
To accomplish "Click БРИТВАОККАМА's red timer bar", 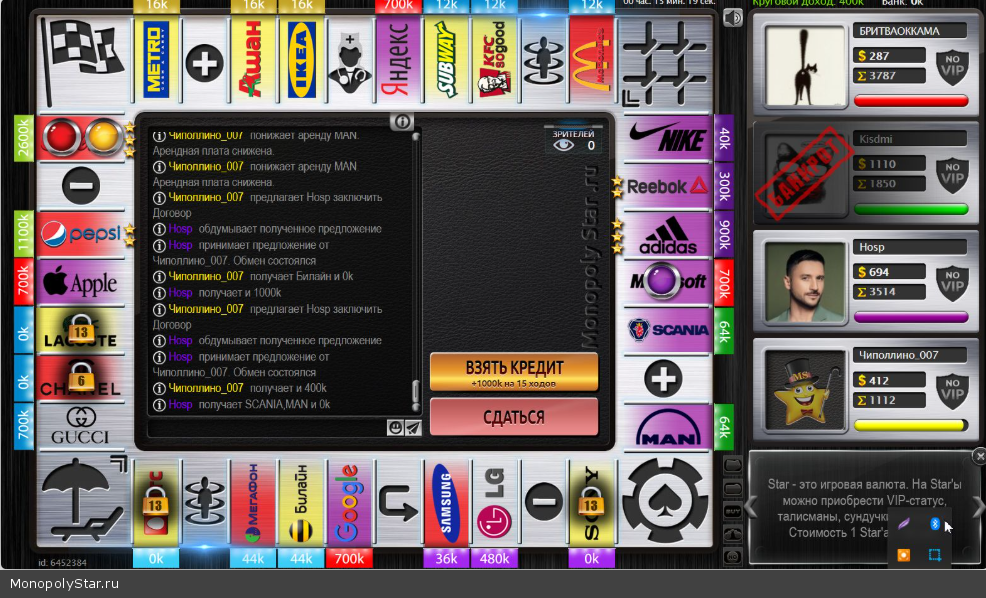I will point(911,101).
